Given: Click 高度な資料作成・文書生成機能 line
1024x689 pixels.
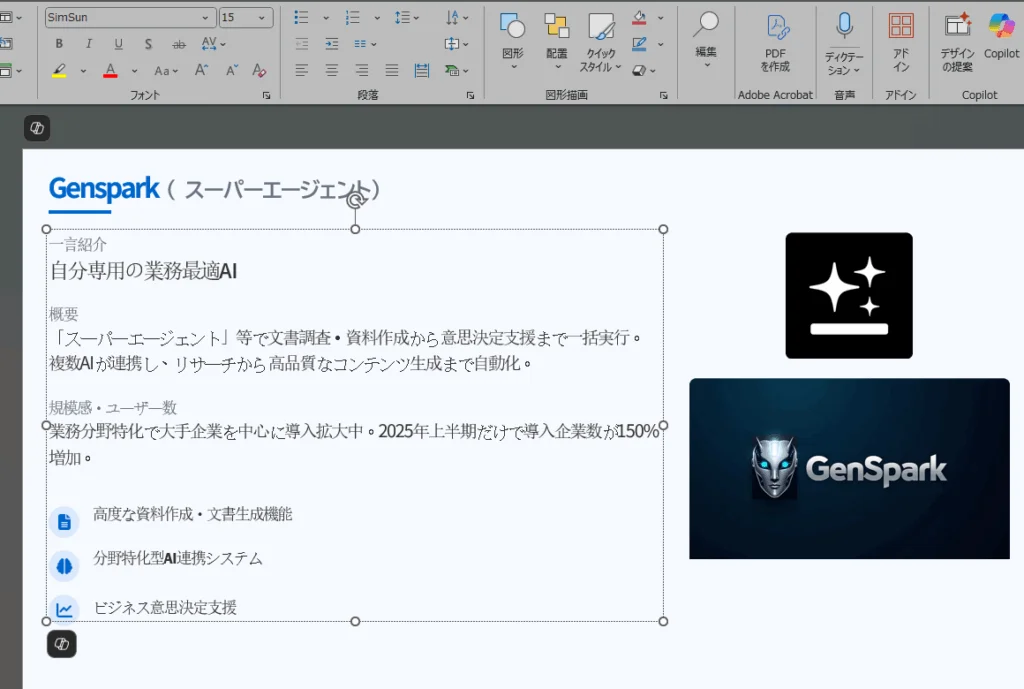Looking at the screenshot, I should click(x=193, y=515).
